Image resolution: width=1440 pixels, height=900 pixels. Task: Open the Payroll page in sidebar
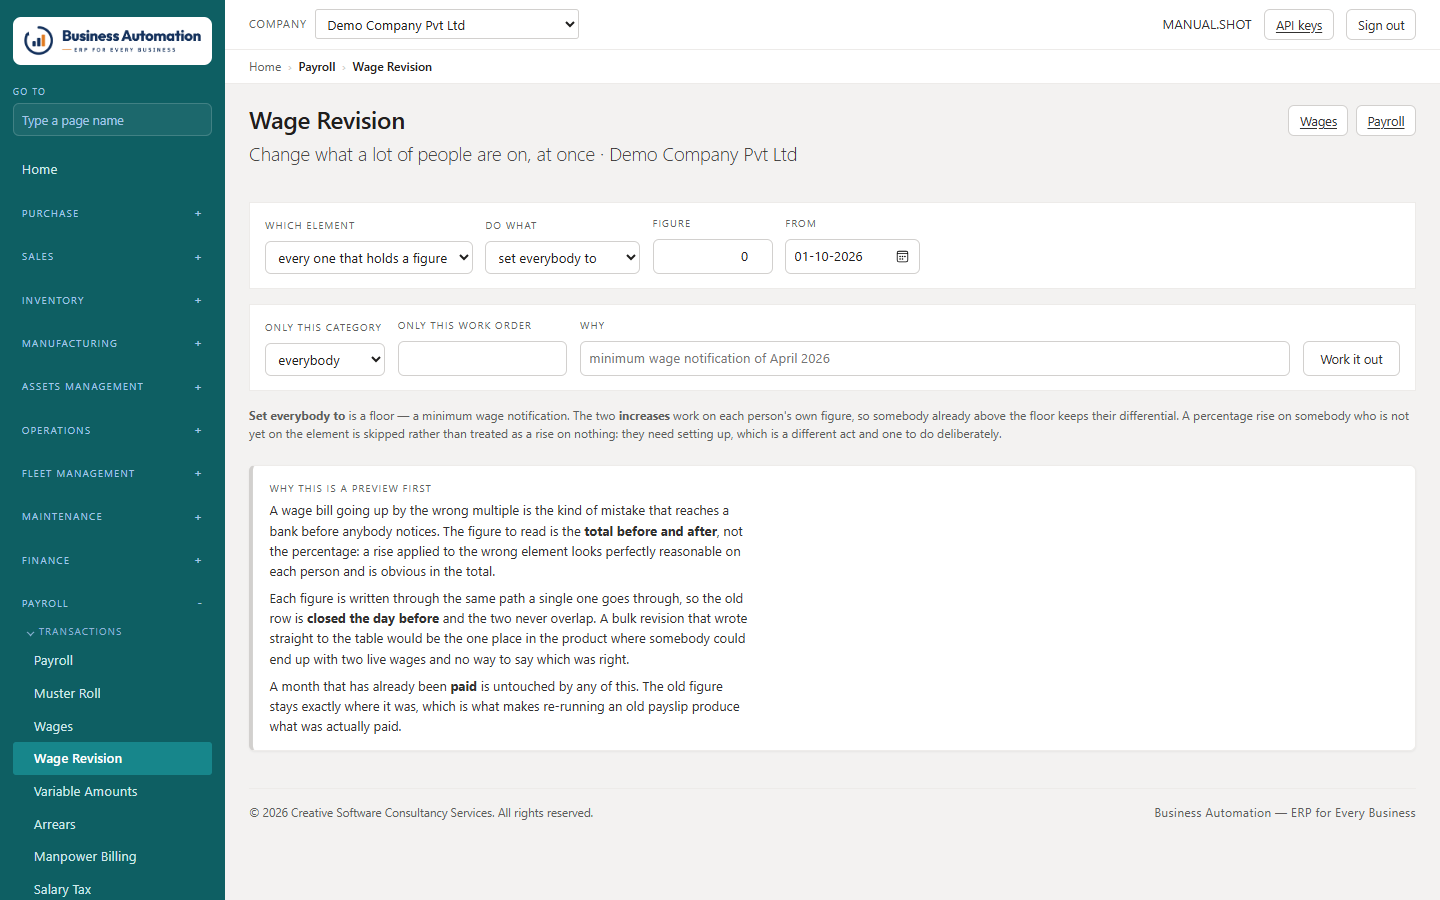coord(112,661)
